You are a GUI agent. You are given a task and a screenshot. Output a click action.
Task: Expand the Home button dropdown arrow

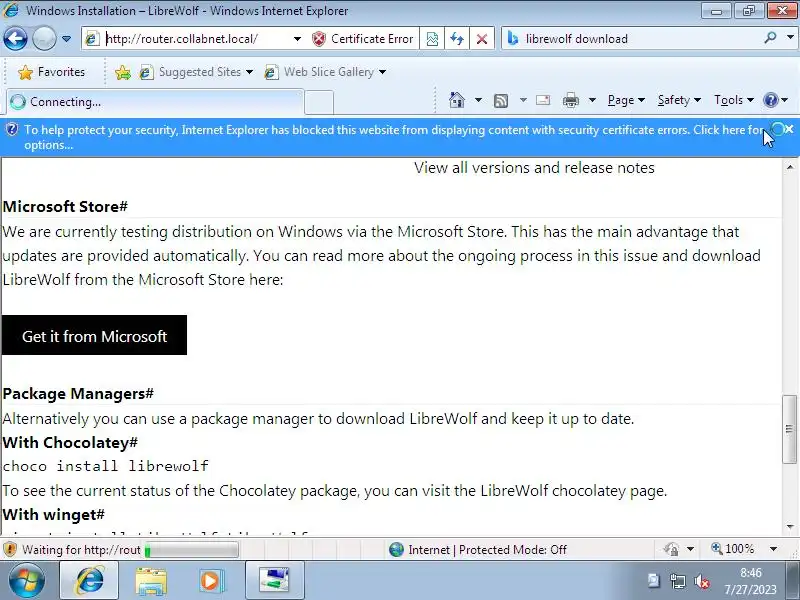coord(478,100)
